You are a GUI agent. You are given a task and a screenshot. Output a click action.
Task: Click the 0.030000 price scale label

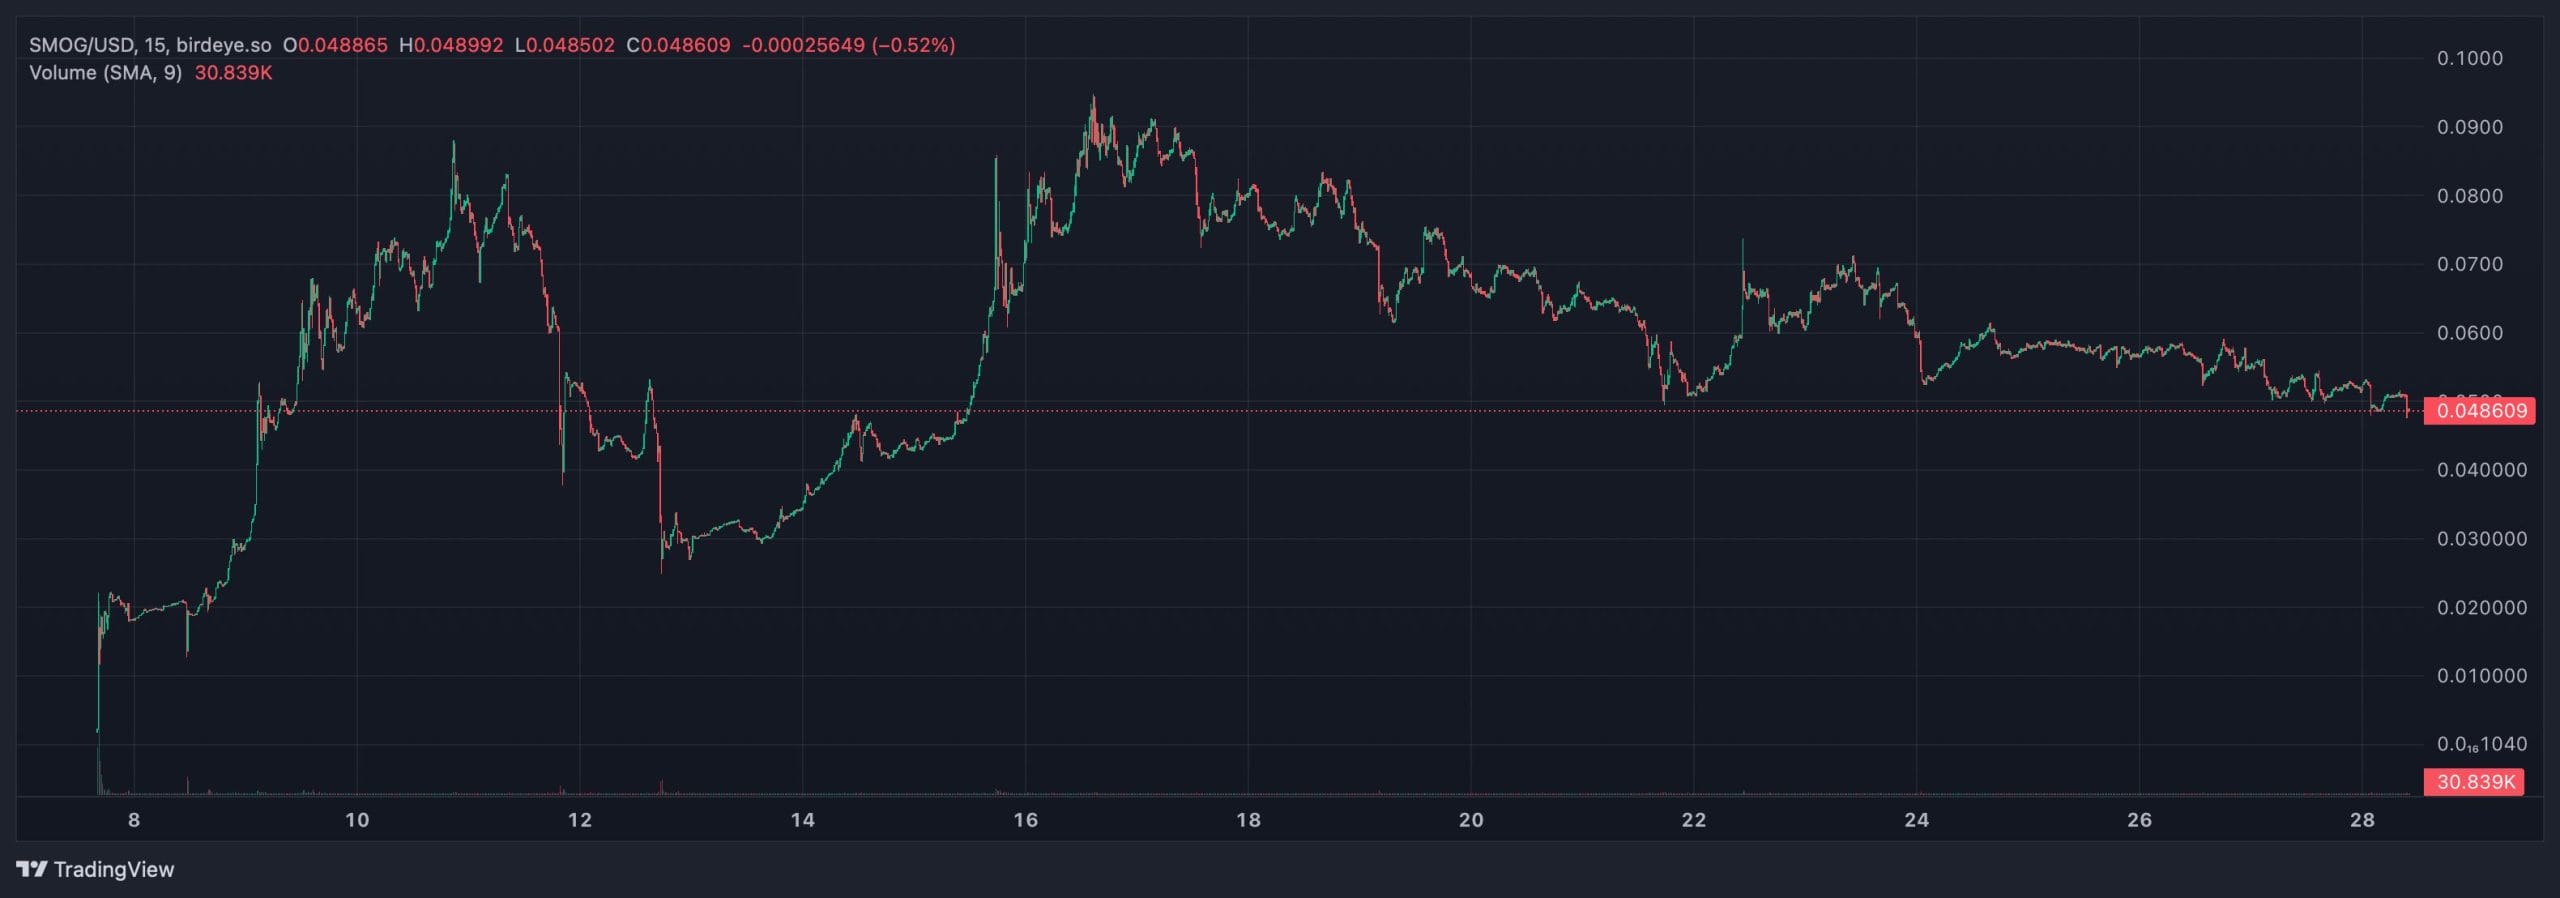click(x=2481, y=538)
